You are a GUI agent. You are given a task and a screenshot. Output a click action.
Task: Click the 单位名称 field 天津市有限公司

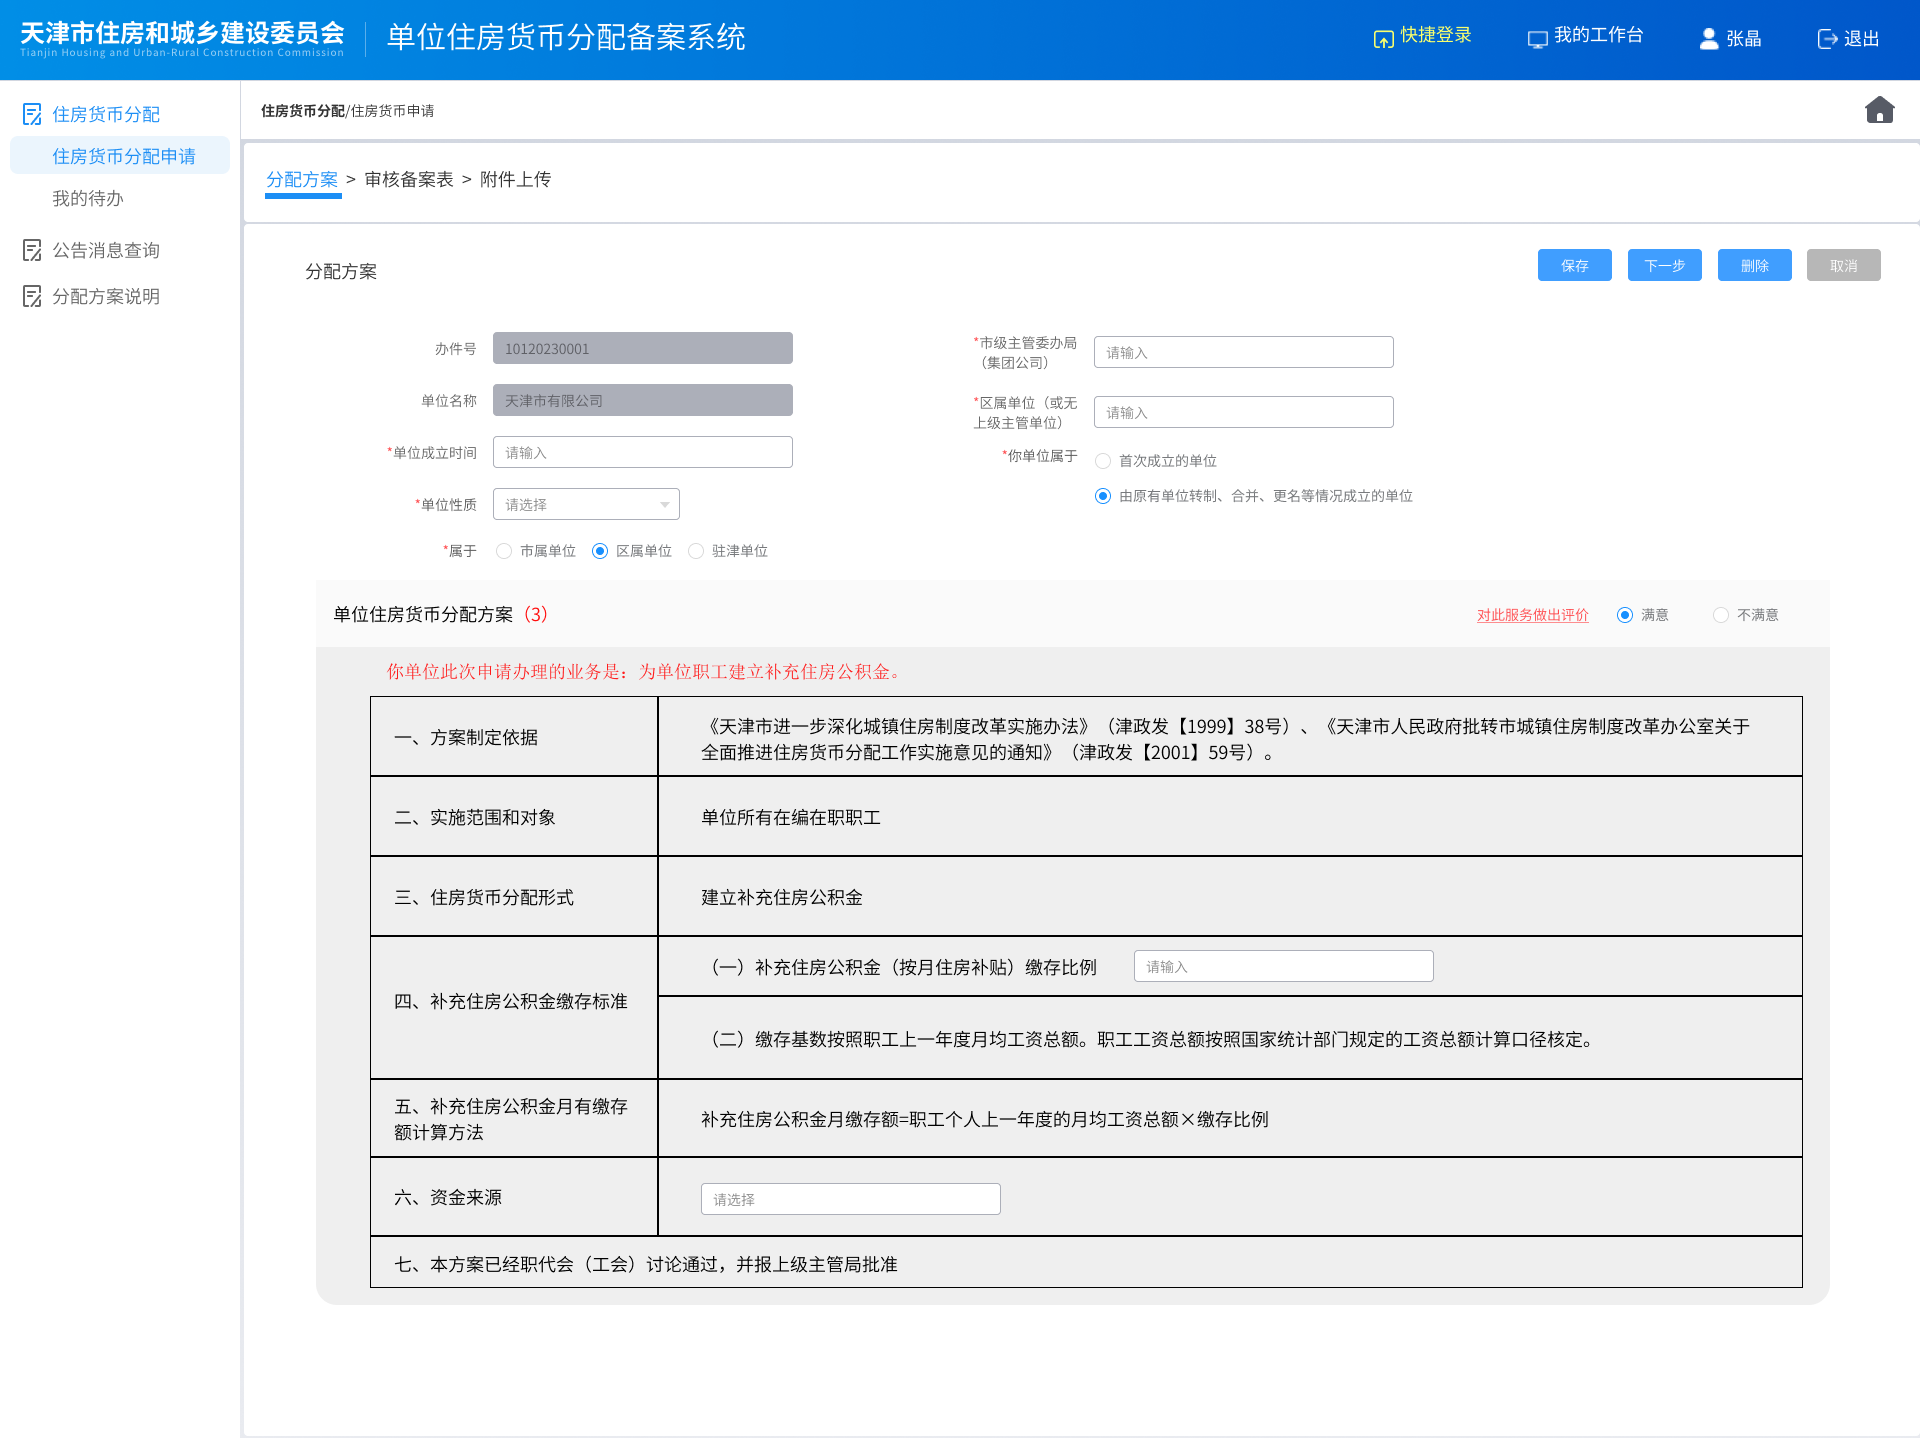click(643, 400)
